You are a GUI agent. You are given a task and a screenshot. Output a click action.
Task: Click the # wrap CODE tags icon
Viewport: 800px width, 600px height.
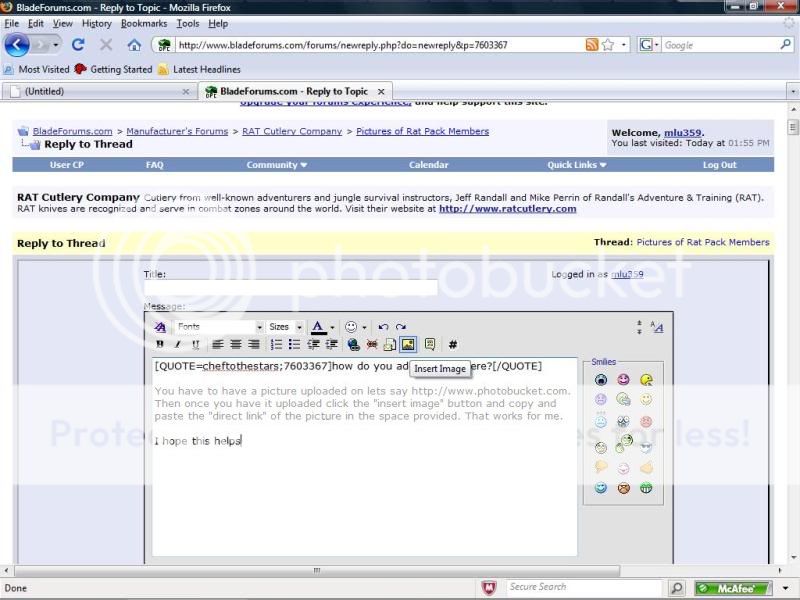click(453, 344)
